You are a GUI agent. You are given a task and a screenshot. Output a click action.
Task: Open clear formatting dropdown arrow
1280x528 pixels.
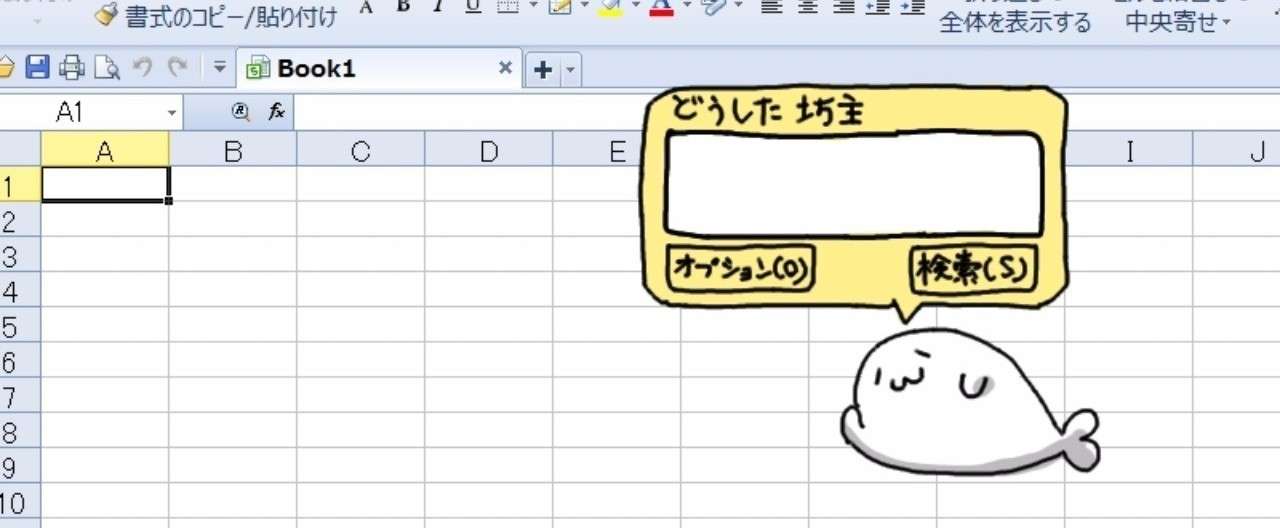pyautogui.click(x=738, y=6)
